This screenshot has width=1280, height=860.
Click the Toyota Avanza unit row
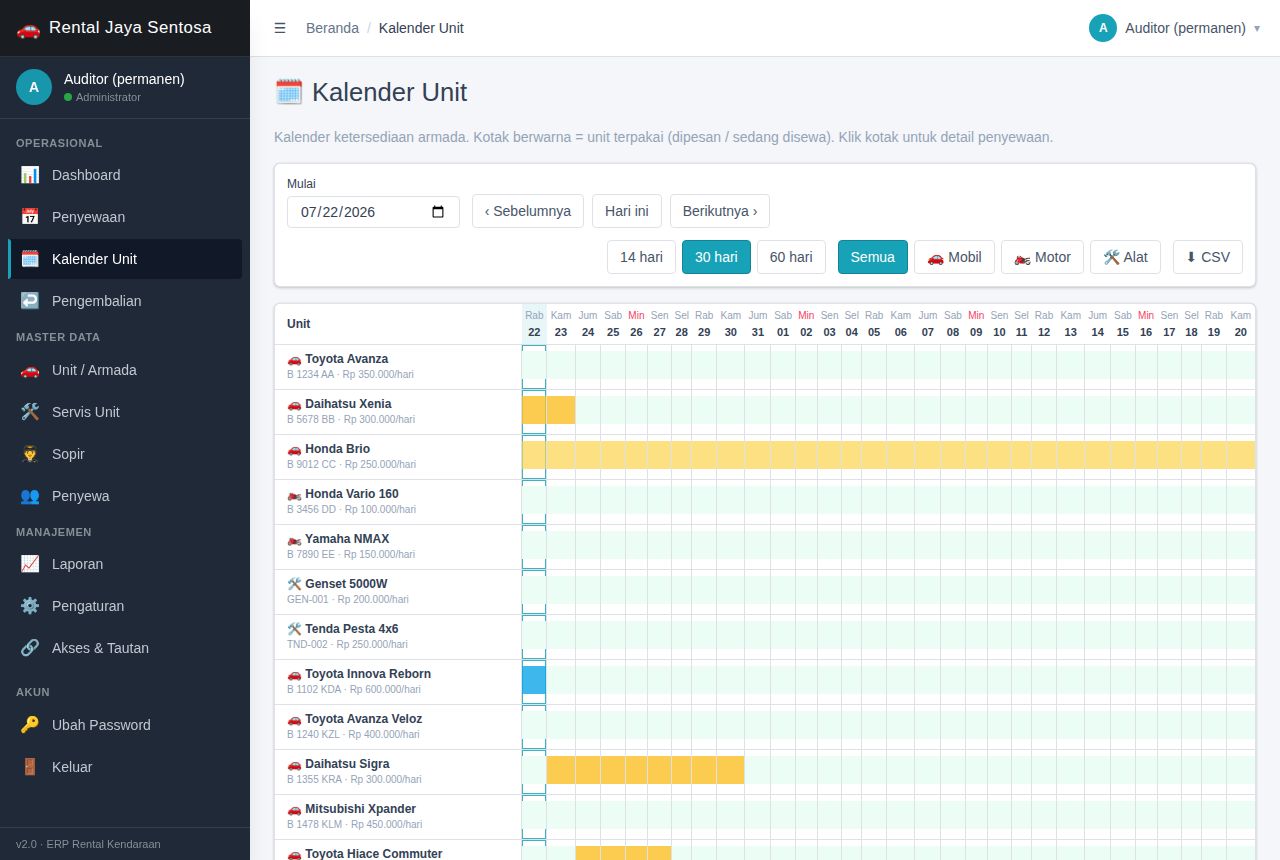click(765, 367)
